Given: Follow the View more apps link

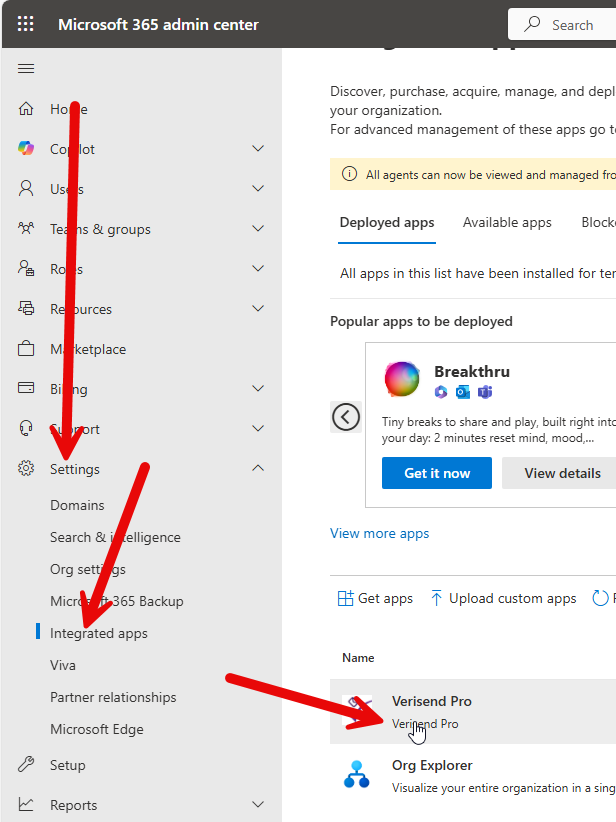Looking at the screenshot, I should (380, 533).
